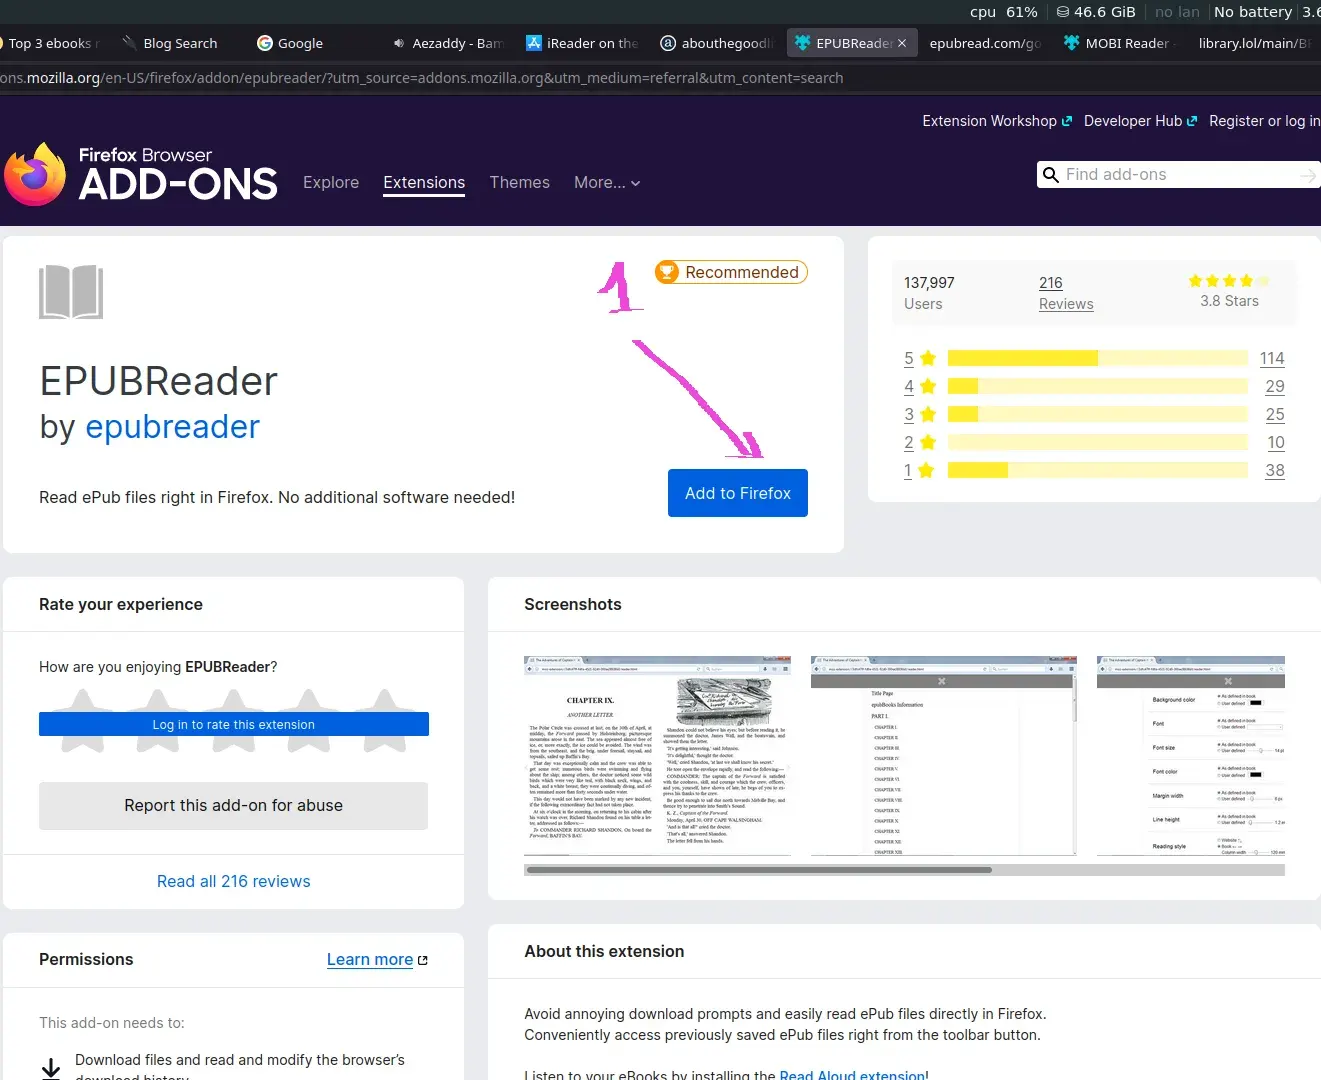Switch to the library.lol tab
This screenshot has width=1321, height=1080.
[x=1254, y=43]
